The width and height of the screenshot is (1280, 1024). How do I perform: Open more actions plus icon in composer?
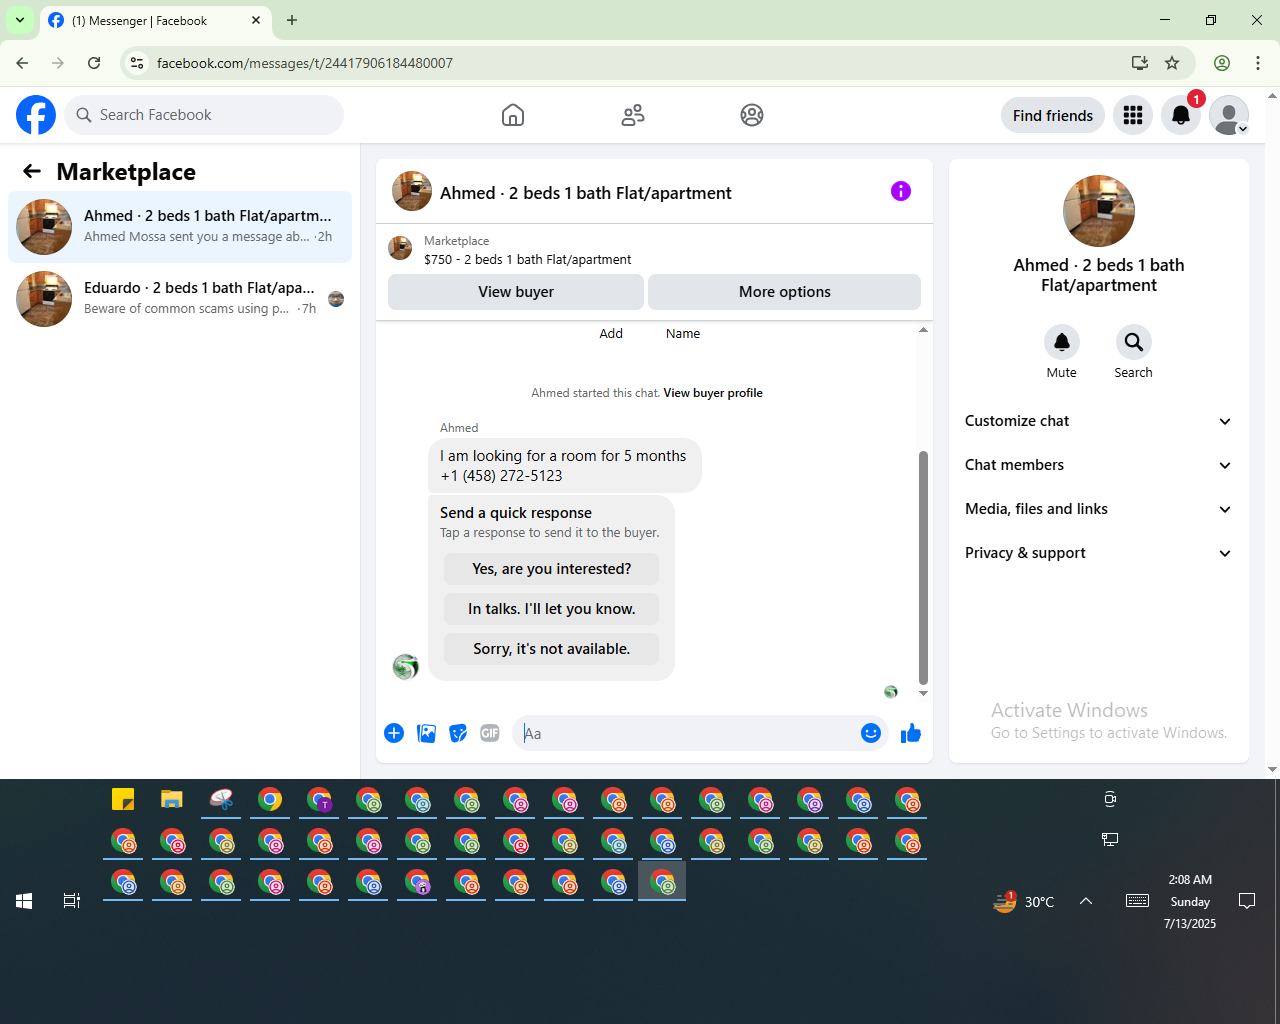[x=394, y=733]
